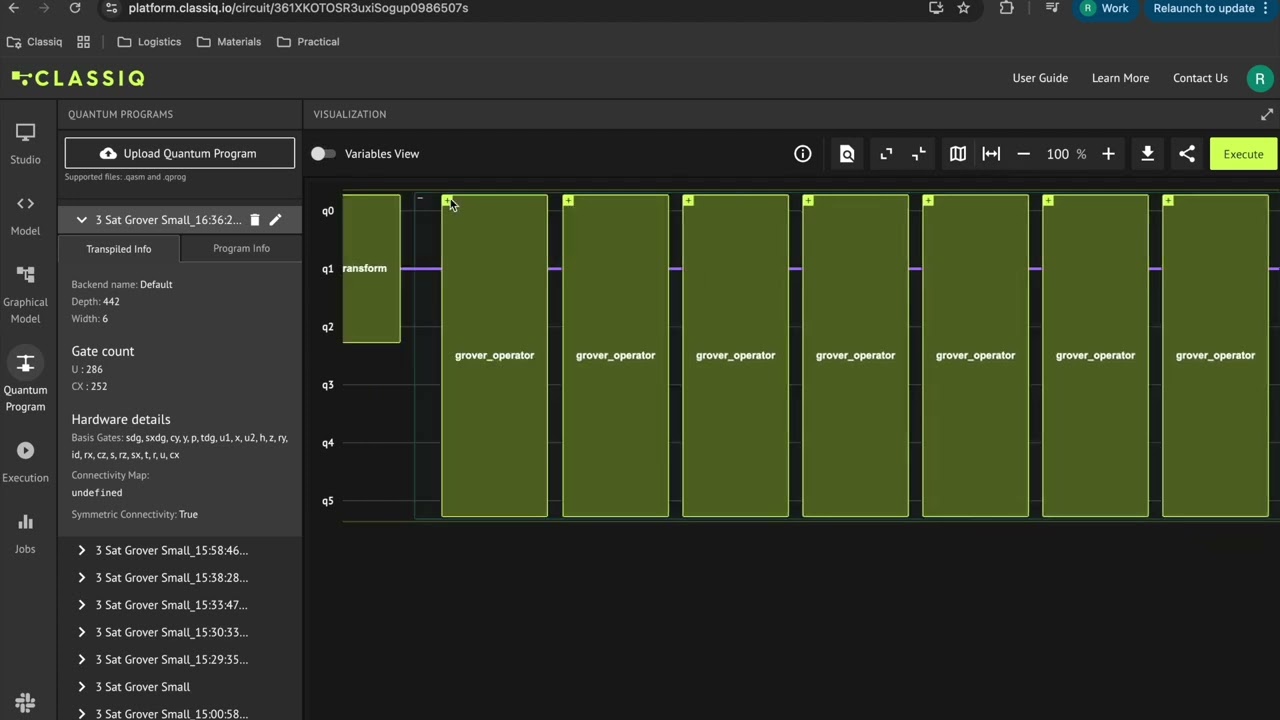Open the Classiq bookmark folder
This screenshot has height=720, width=1280.
[35, 42]
